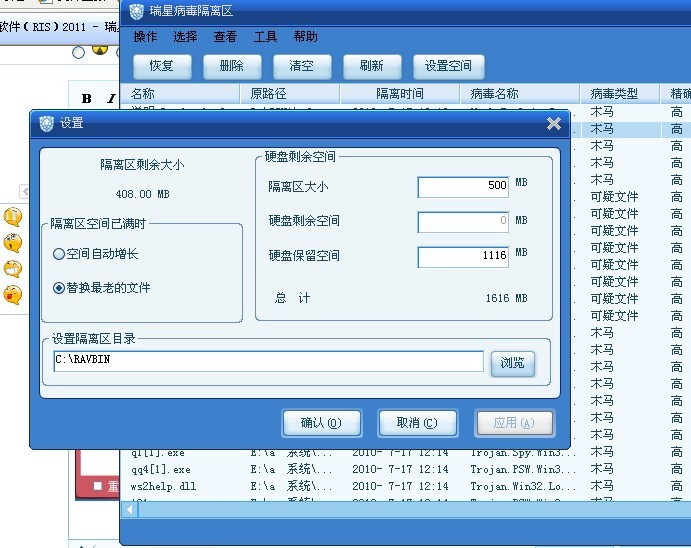Click the shield icon in quarantine window title
The height and width of the screenshot is (548, 691).
tap(137, 11)
